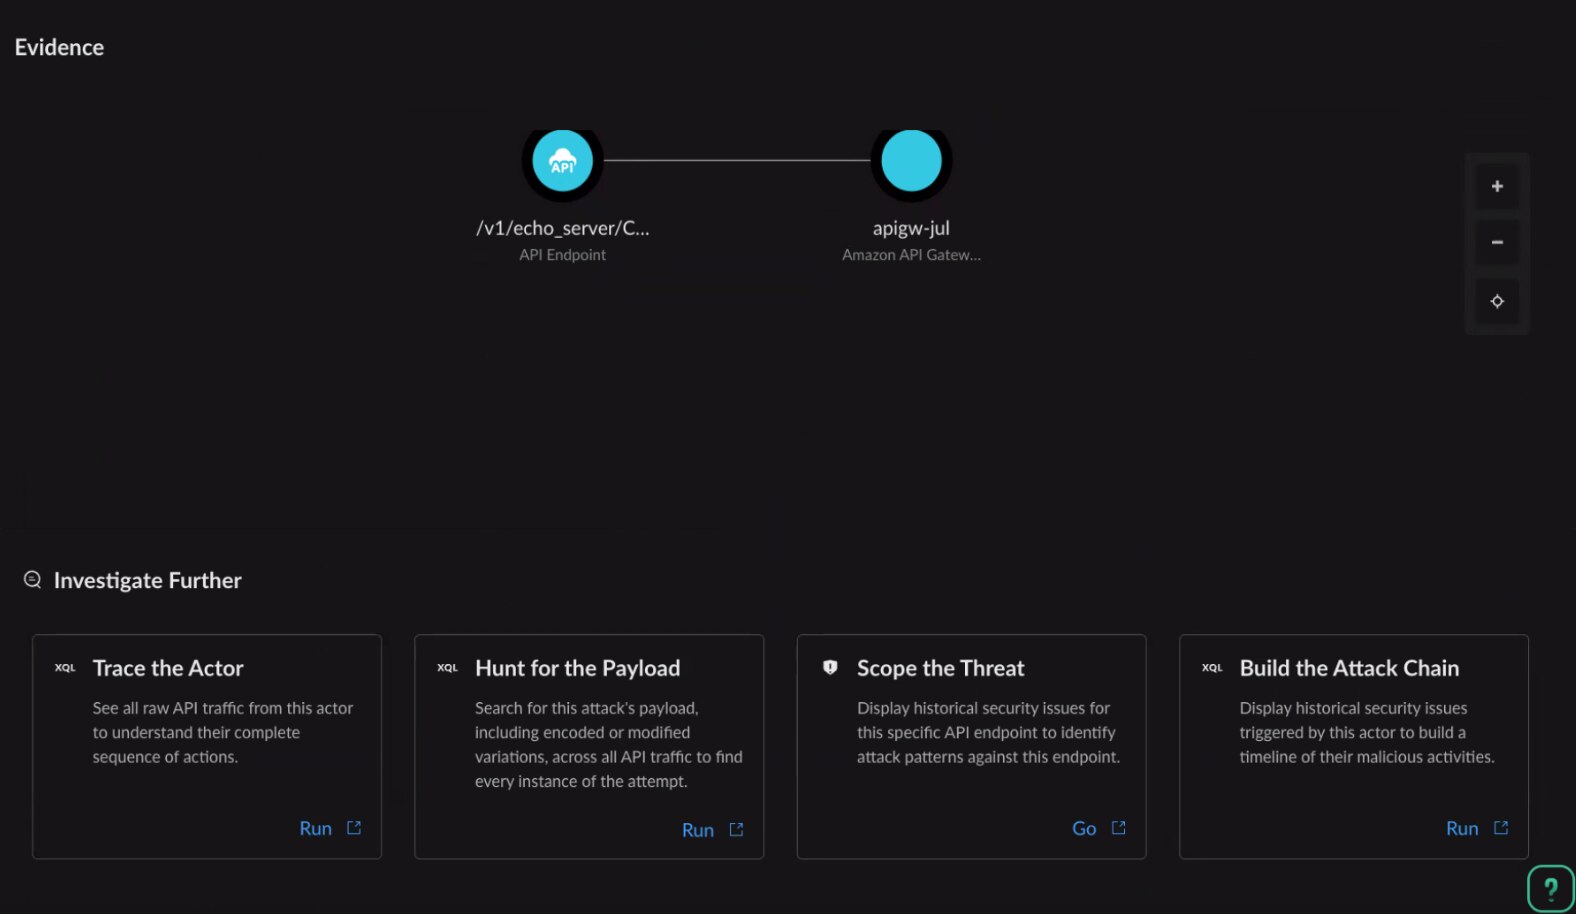Image resolution: width=1576 pixels, height=914 pixels.
Task: Click the XQL badge on Trace the Actor
Action: (x=65, y=668)
